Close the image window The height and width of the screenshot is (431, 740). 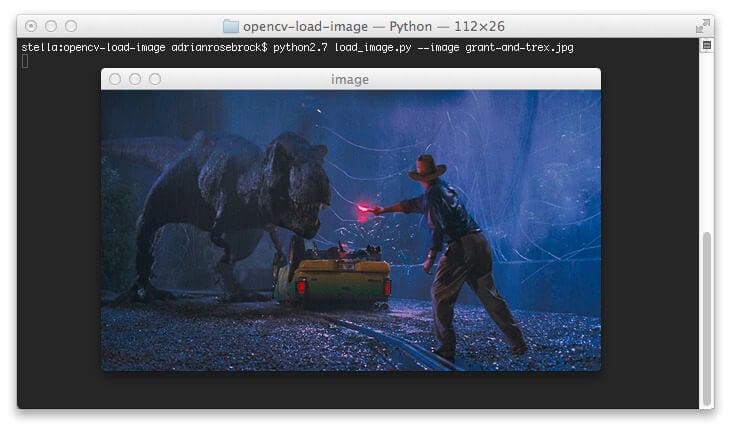115,79
